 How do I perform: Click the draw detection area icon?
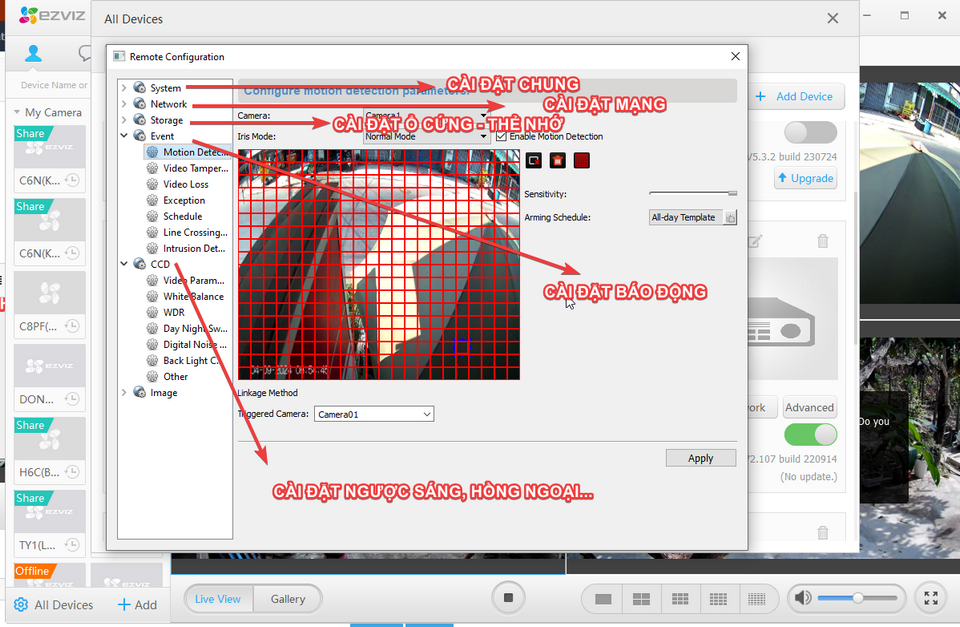534,160
